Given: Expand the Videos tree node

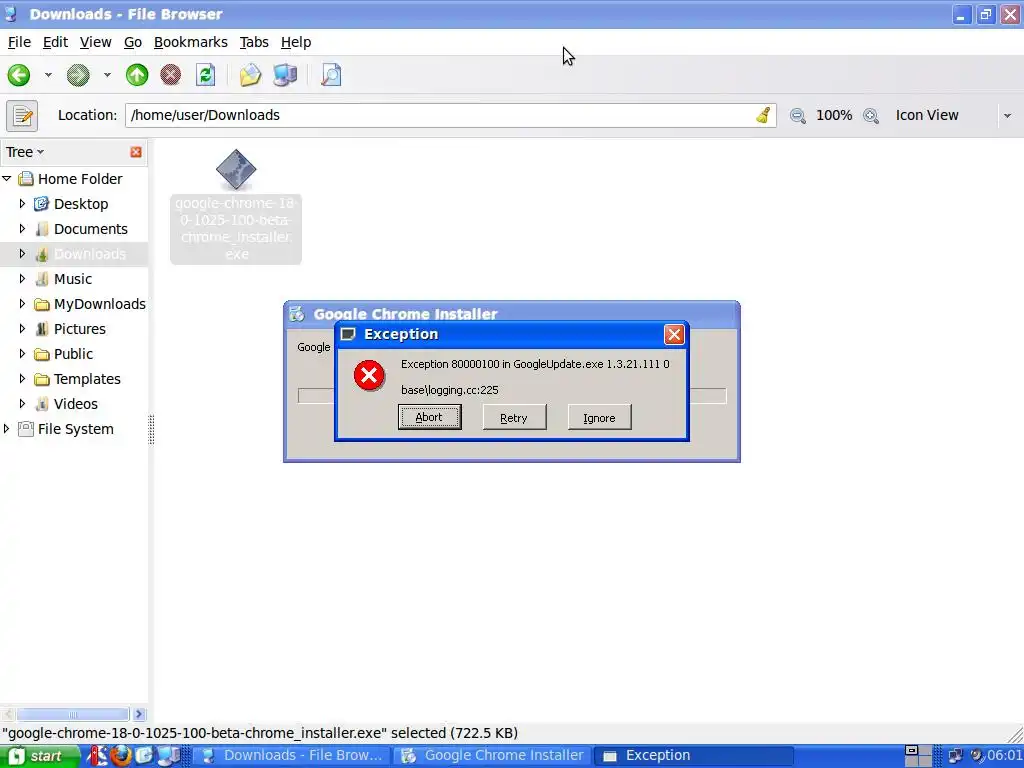Looking at the screenshot, I should point(22,404).
